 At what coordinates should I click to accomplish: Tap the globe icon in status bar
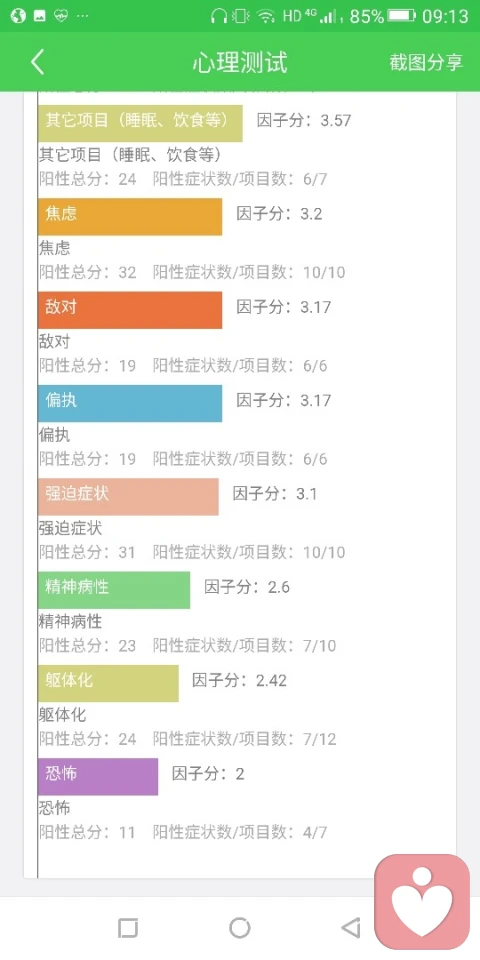click(x=17, y=16)
